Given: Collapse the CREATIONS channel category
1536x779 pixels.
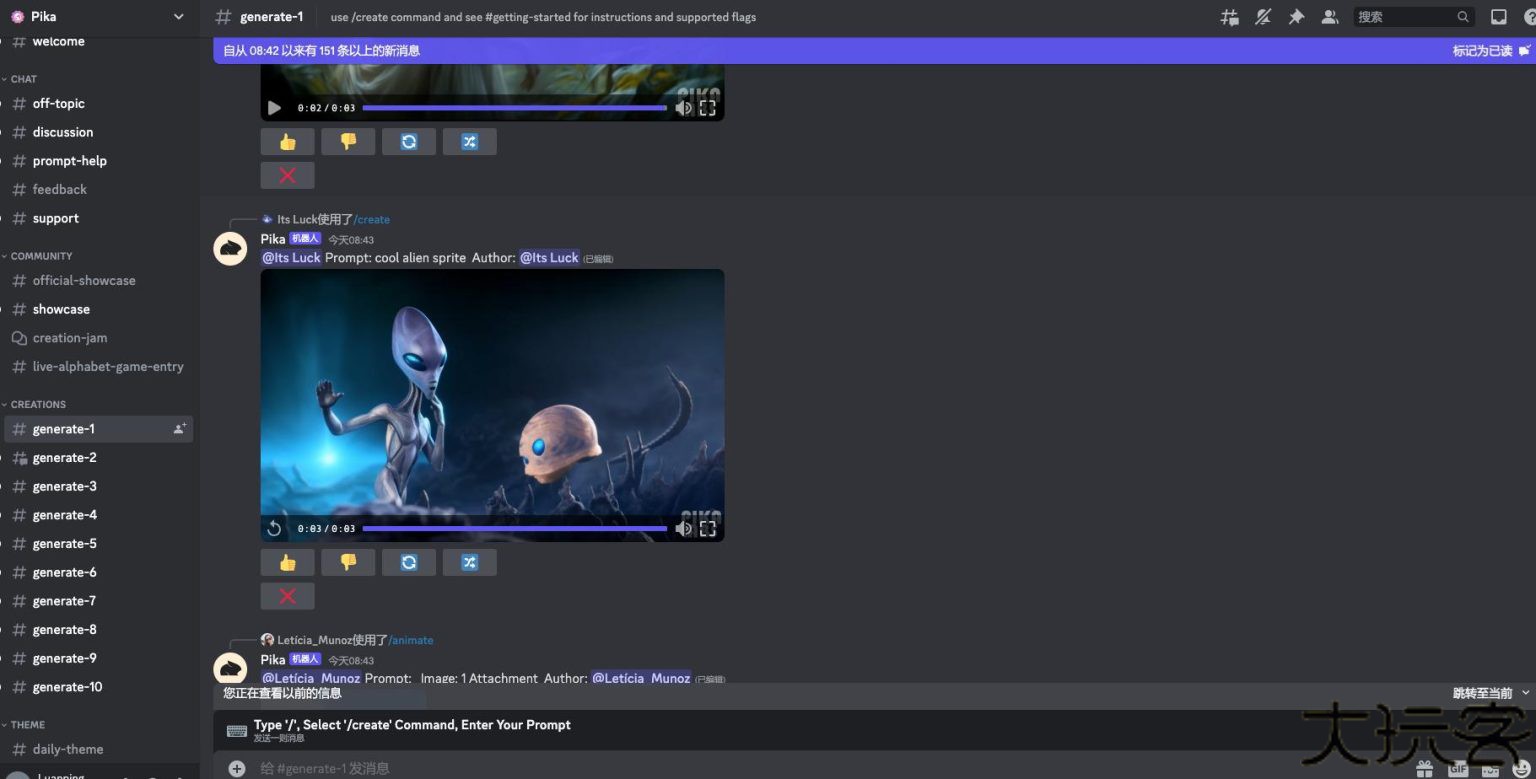Looking at the screenshot, I should (38, 404).
